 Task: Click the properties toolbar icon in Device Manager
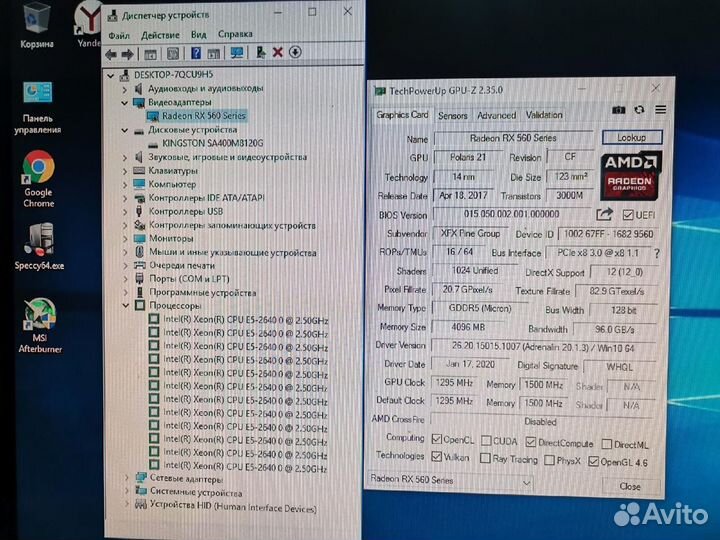coord(173,54)
